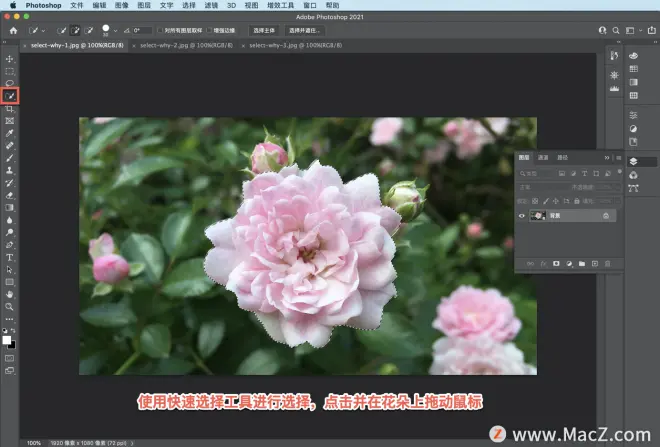
Task: Open the Layers panel options menu
Action: point(618,158)
